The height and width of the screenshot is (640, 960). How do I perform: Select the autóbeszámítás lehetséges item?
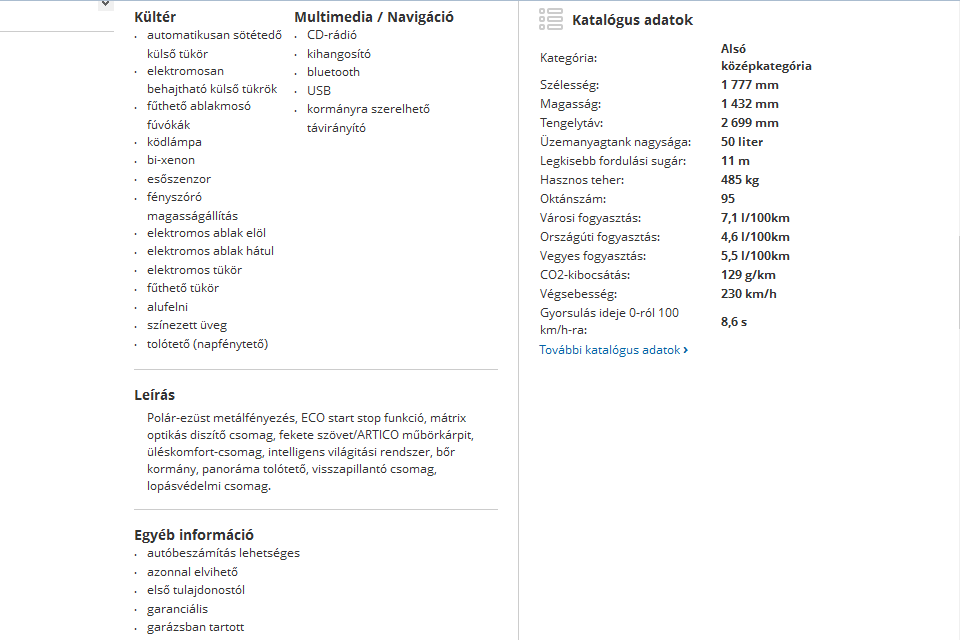(x=223, y=553)
